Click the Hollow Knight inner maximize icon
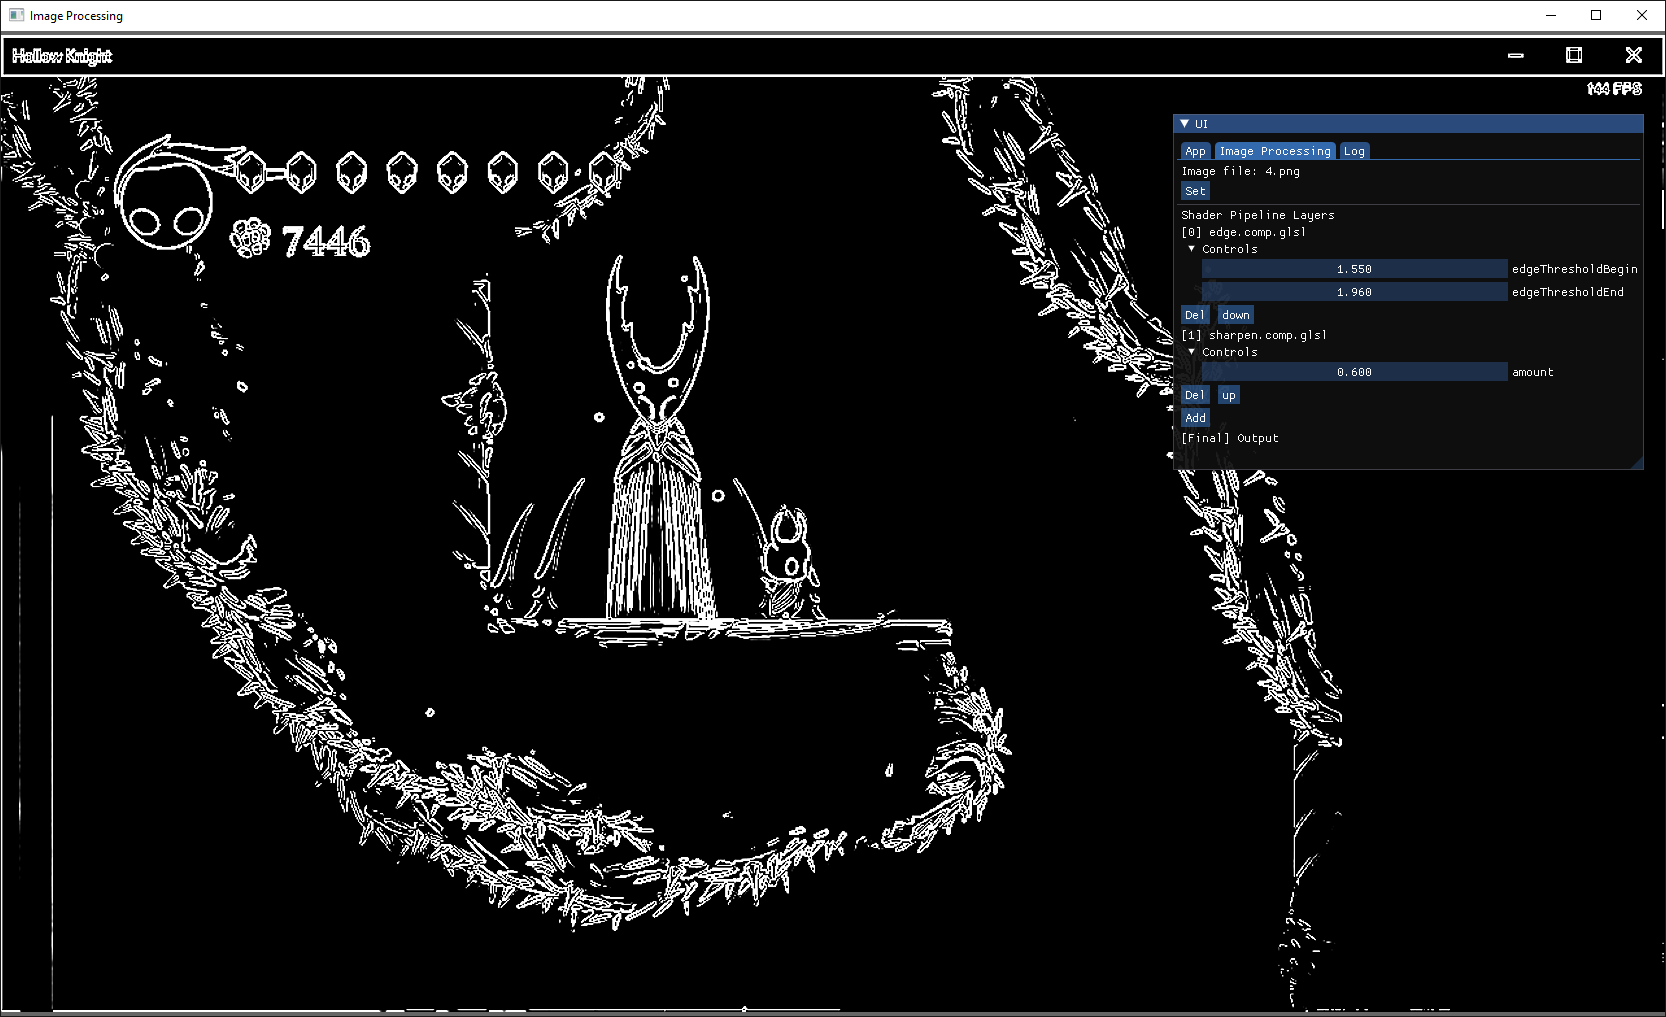1666x1017 pixels. click(x=1574, y=55)
